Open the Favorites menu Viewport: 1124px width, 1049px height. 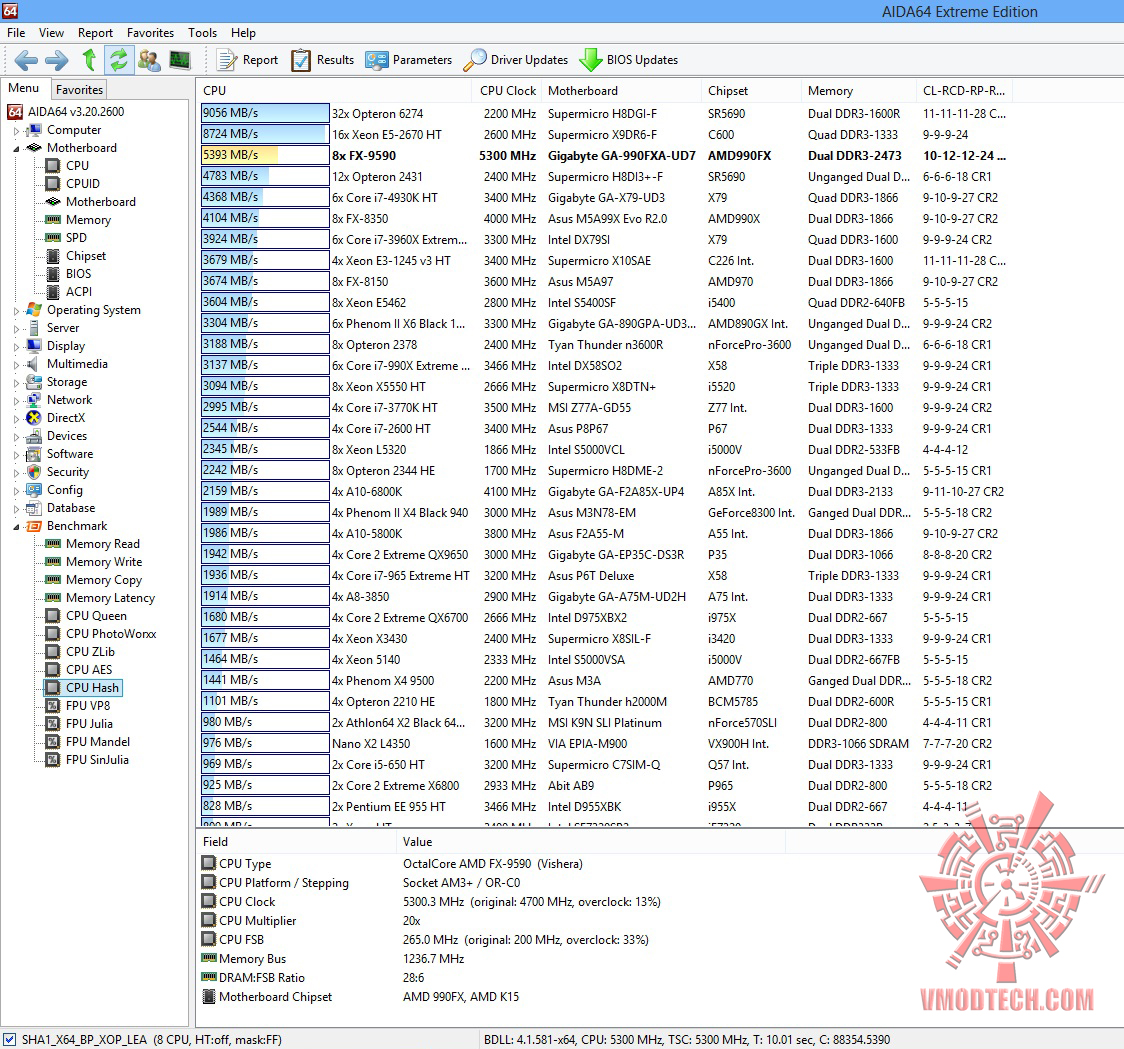(150, 33)
